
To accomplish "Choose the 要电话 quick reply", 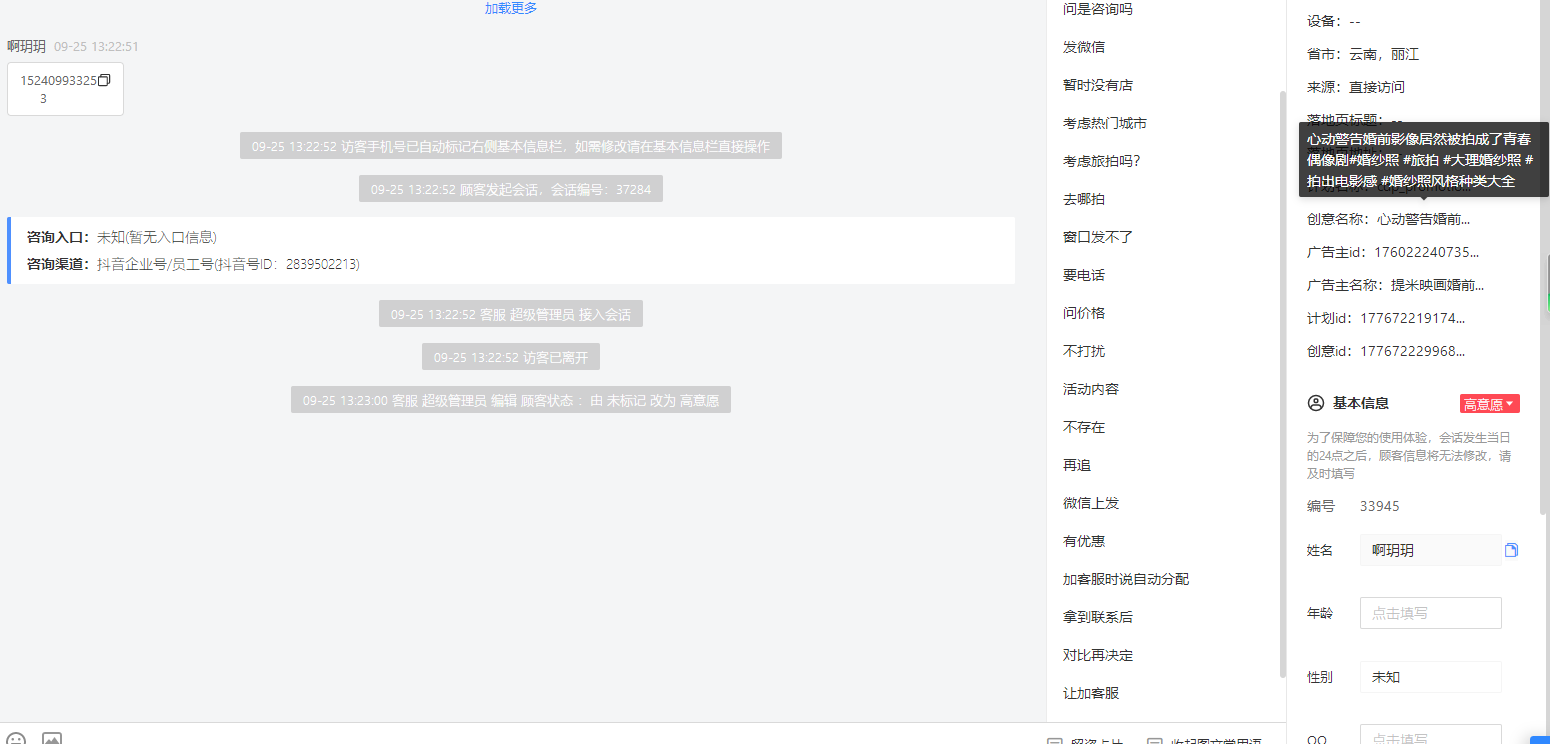I will point(1084,275).
